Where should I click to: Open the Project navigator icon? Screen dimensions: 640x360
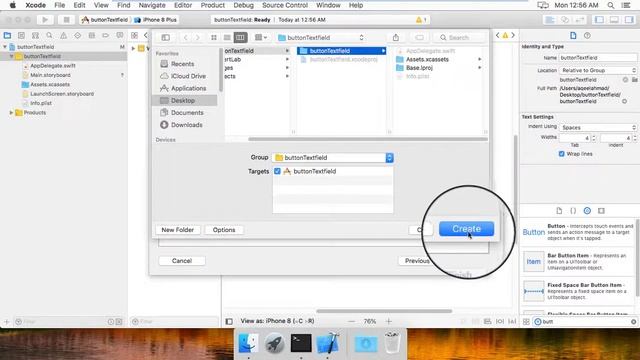pyautogui.click(x=7, y=36)
